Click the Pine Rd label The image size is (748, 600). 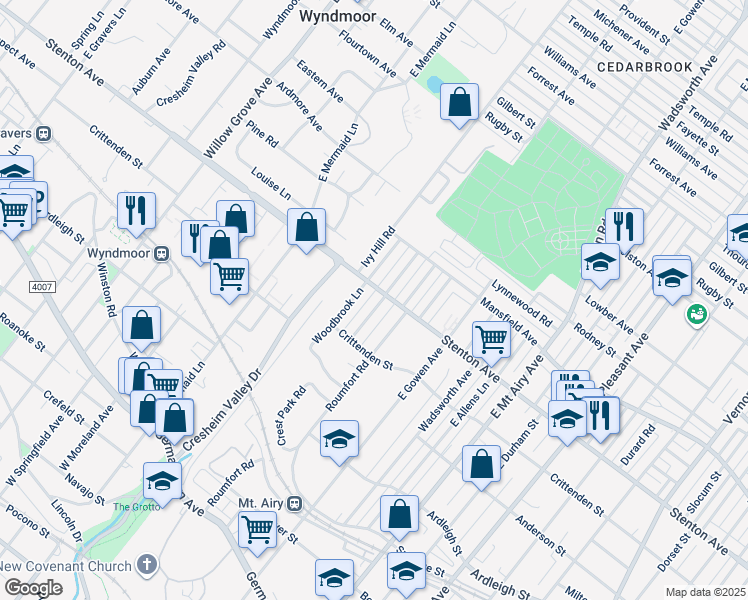pos(261,134)
